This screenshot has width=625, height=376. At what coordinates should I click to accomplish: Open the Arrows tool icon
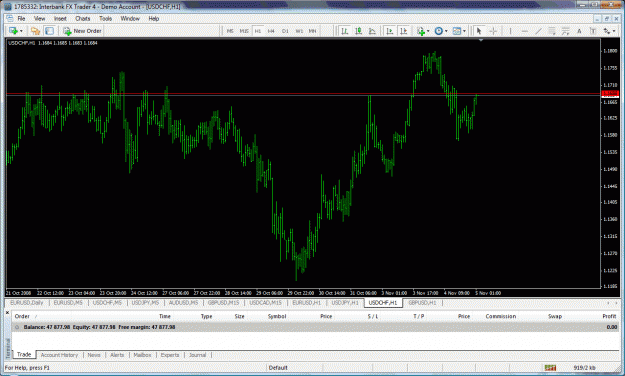(606, 31)
